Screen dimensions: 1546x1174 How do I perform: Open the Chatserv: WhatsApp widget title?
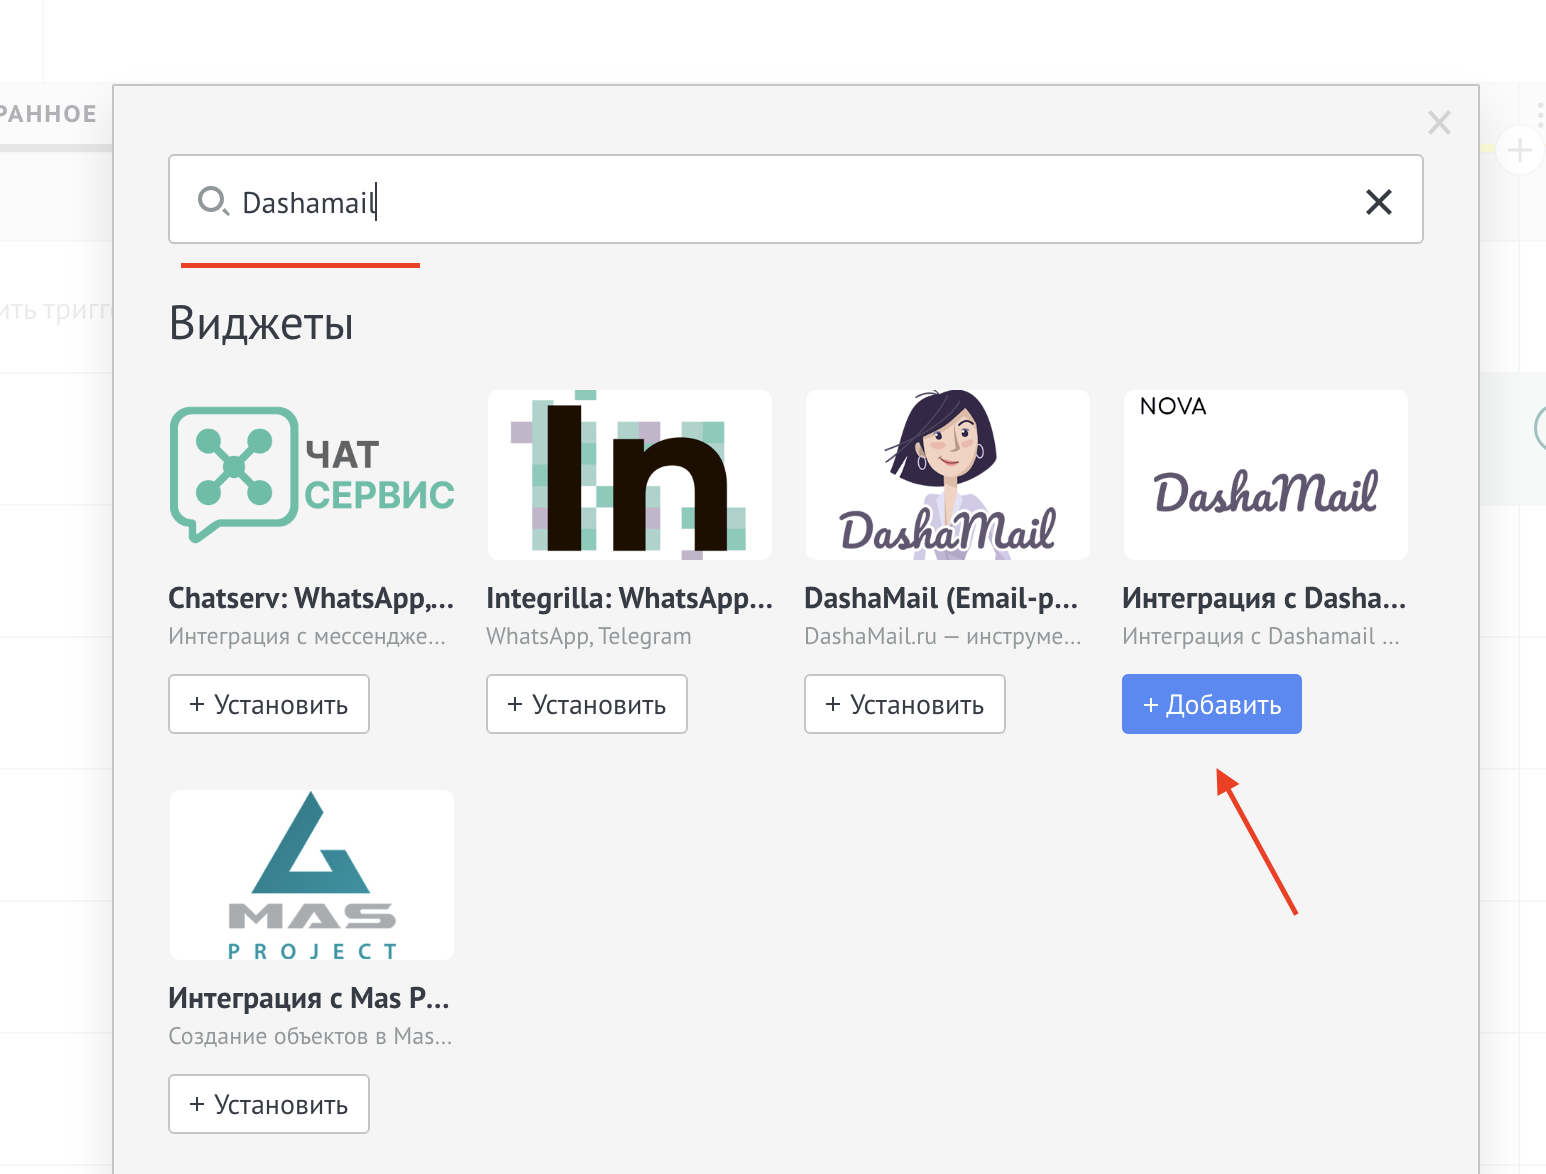coord(311,598)
